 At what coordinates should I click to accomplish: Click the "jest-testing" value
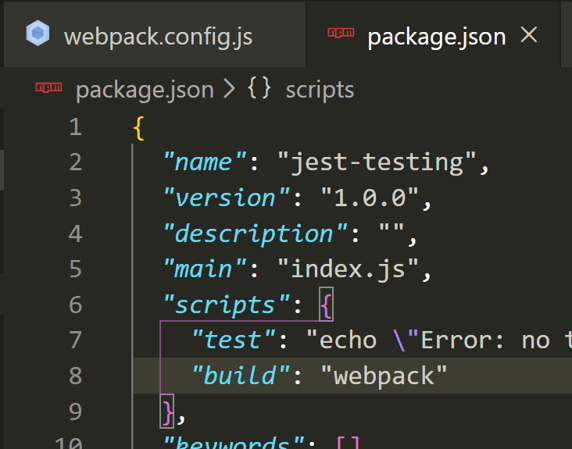click(377, 163)
